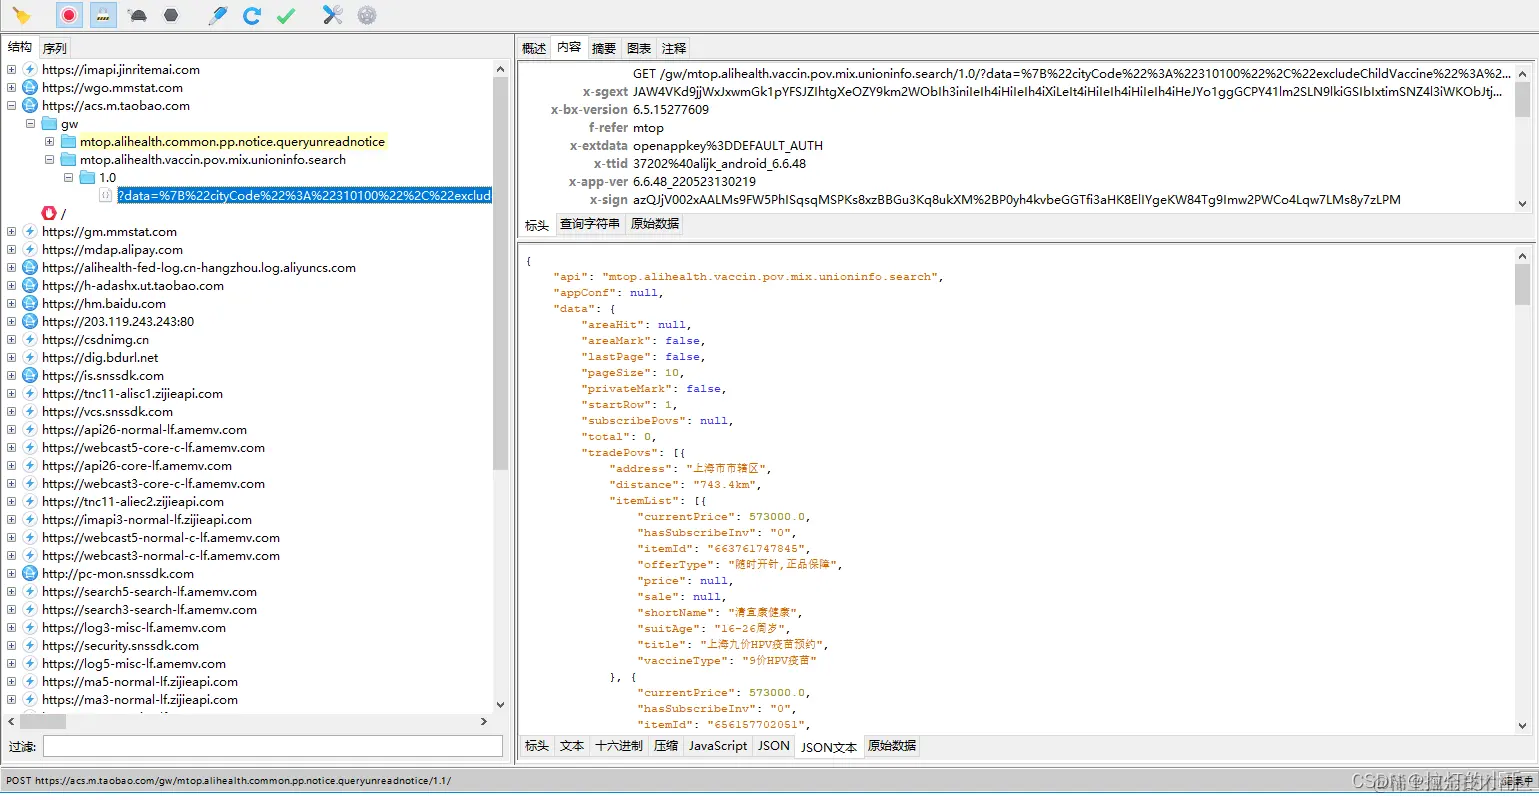This screenshot has height=800, width=1539.
Task: Click the 过滤 filter input field
Action: click(x=273, y=746)
